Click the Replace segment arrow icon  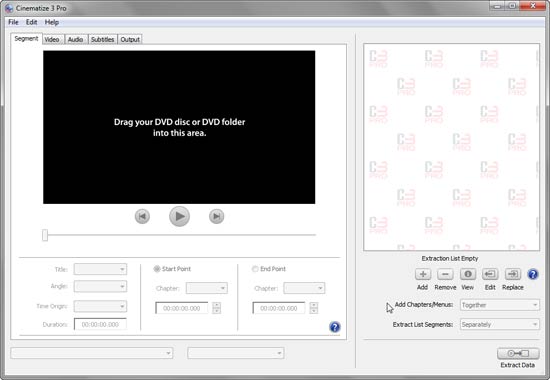512,274
